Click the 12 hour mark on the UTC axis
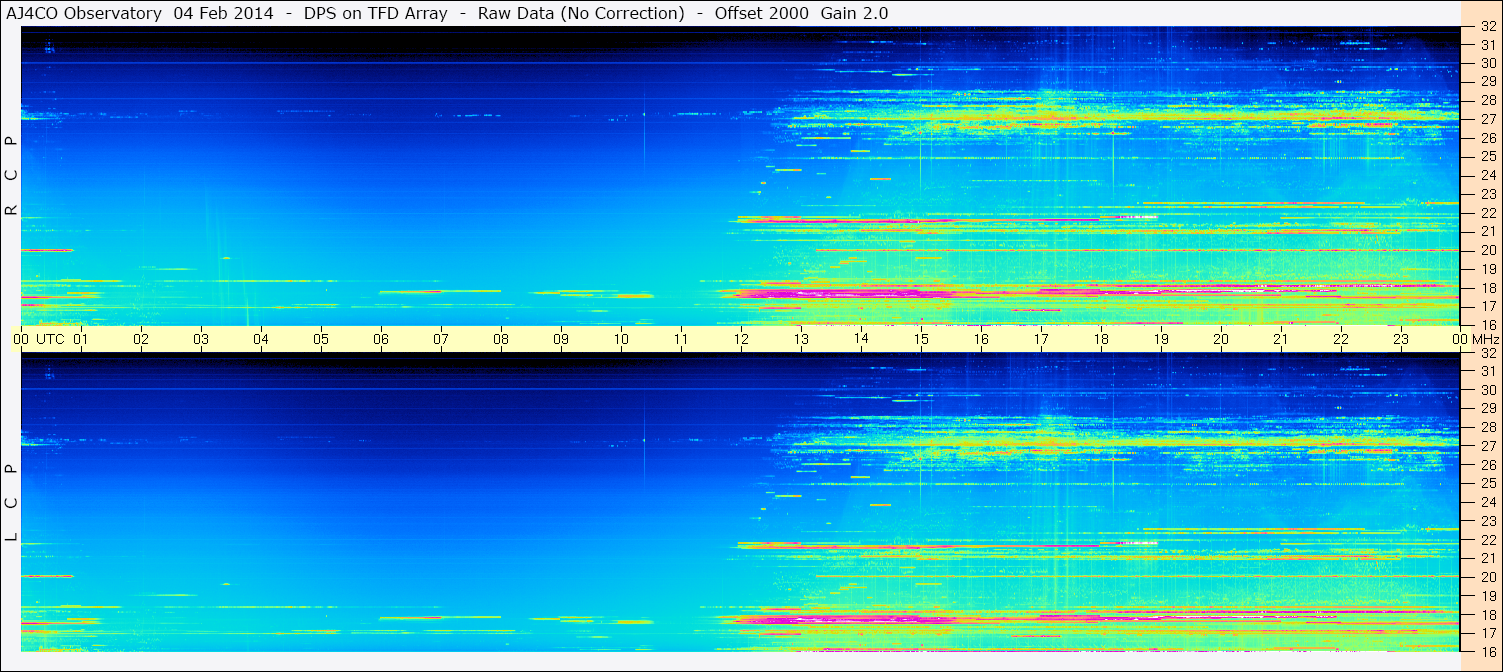 tap(741, 339)
